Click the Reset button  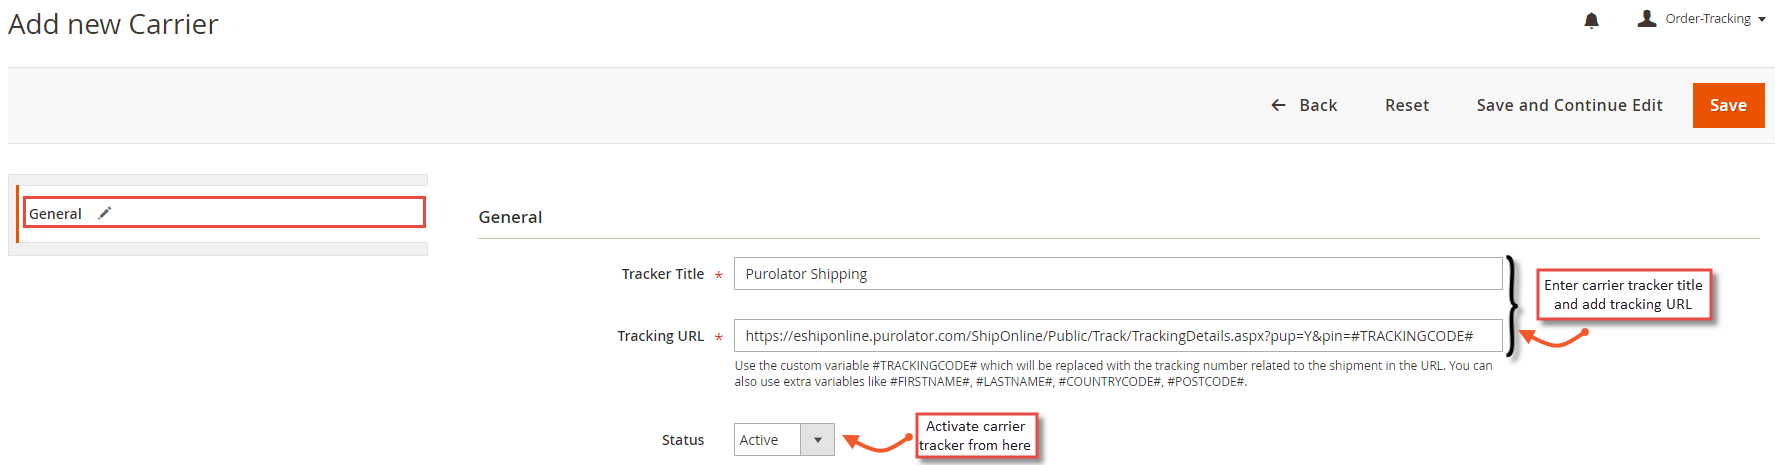(x=1407, y=105)
